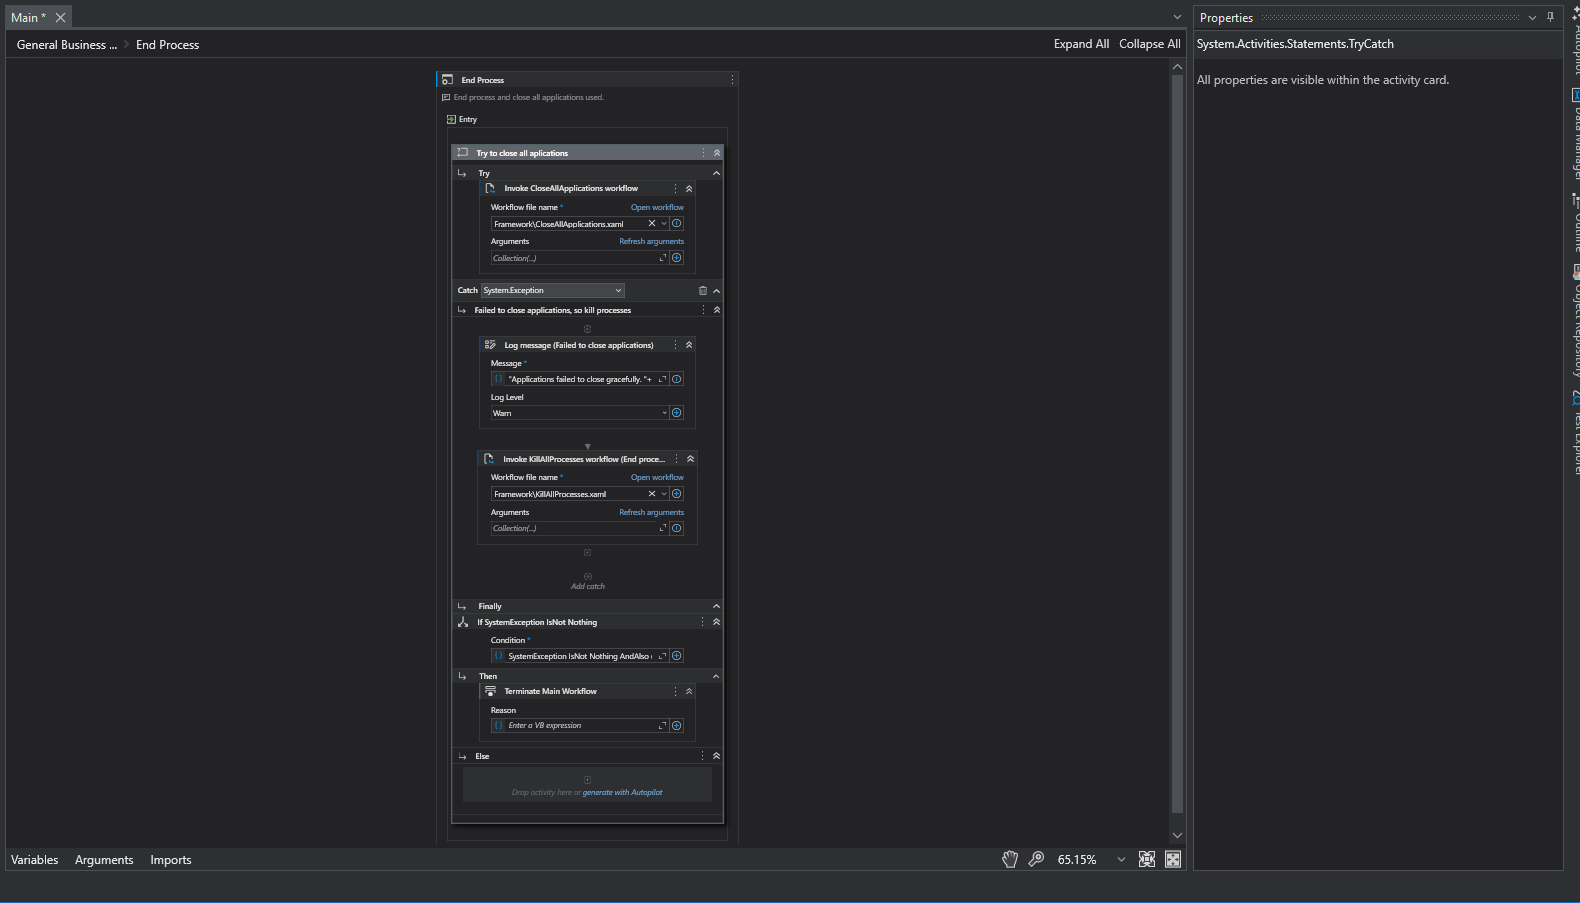Select the End Process breadcrumb
The height and width of the screenshot is (903, 1580).
coord(167,45)
